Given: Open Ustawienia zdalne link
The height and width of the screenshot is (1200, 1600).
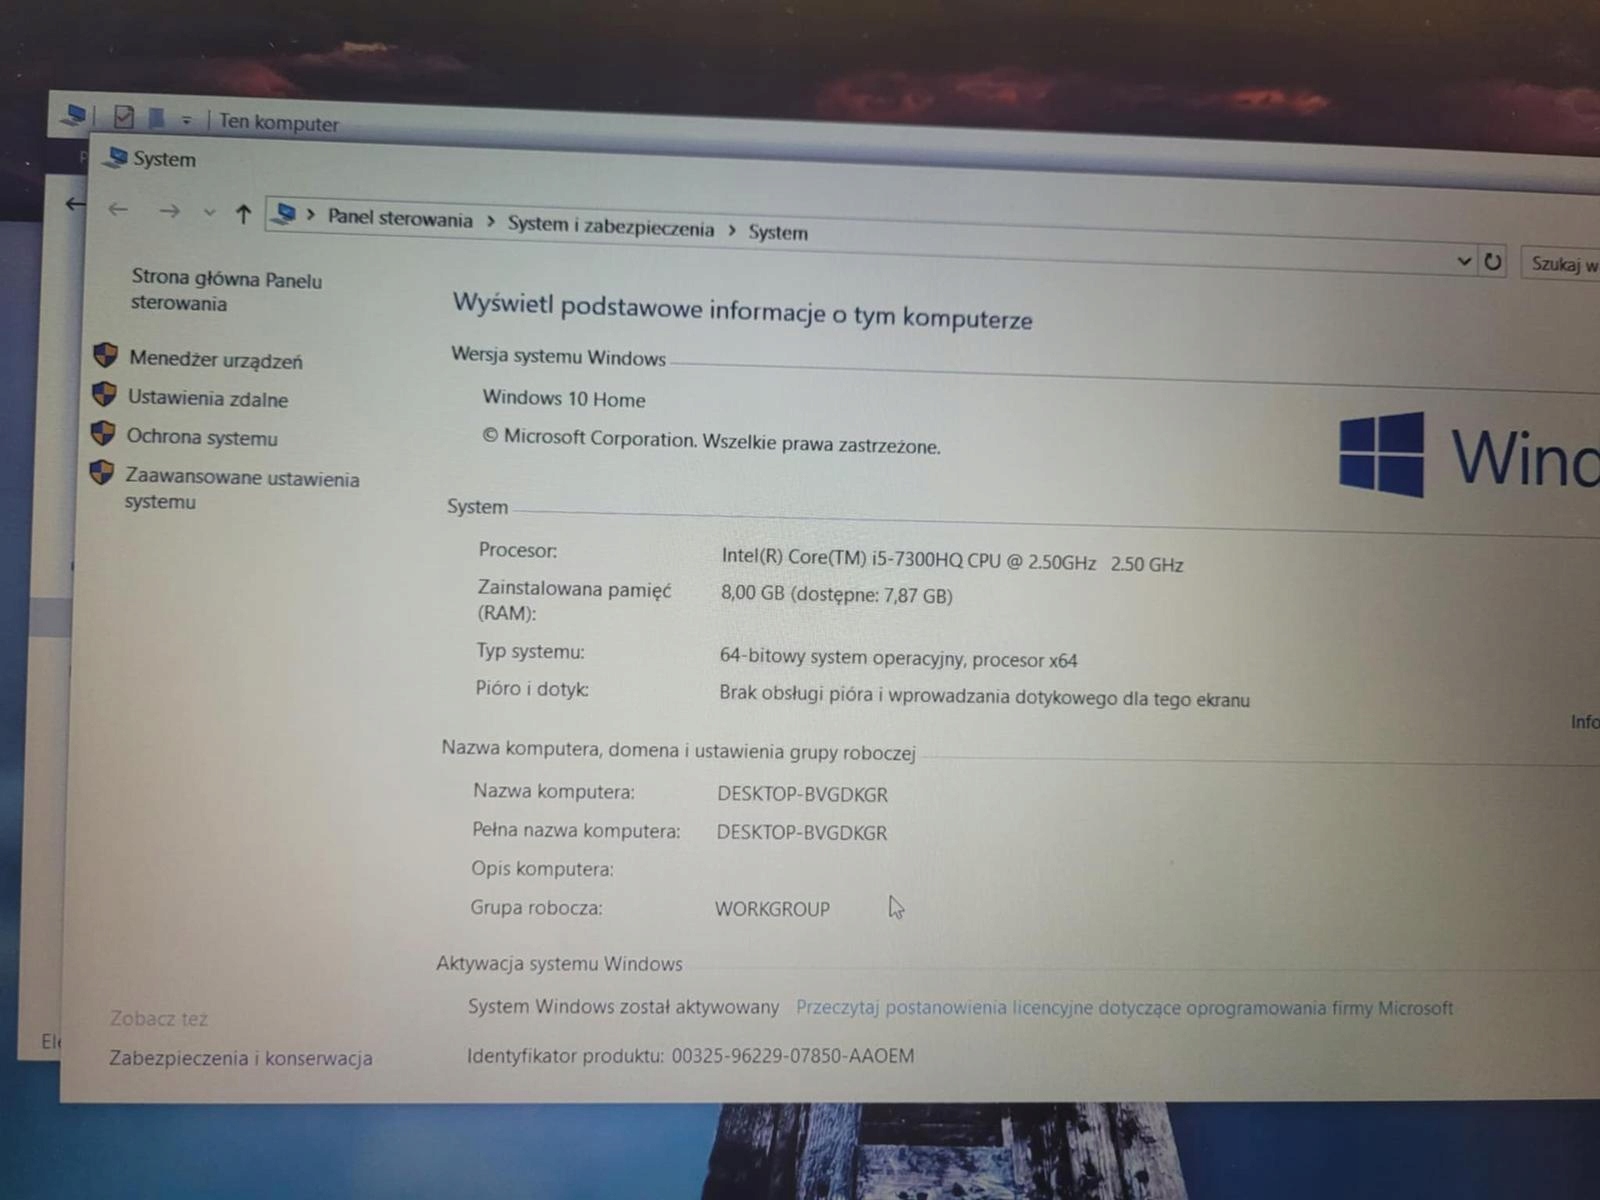Looking at the screenshot, I should tap(207, 398).
